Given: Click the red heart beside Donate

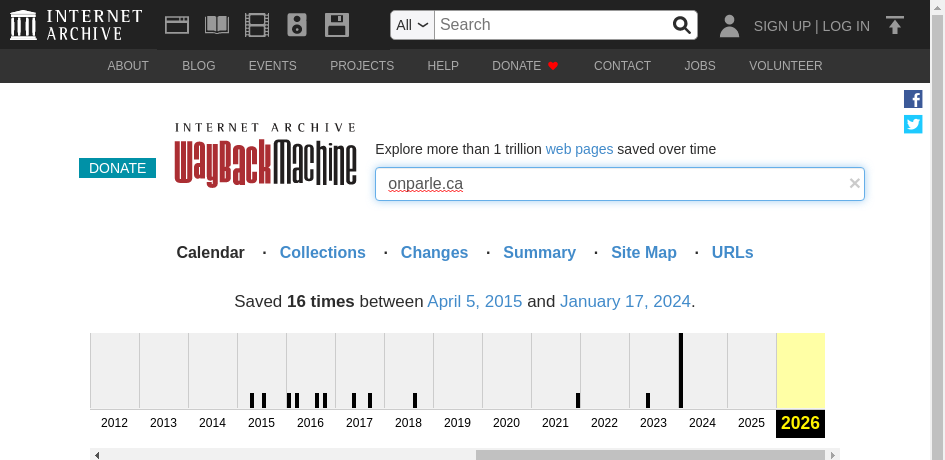Looking at the screenshot, I should [x=553, y=66].
